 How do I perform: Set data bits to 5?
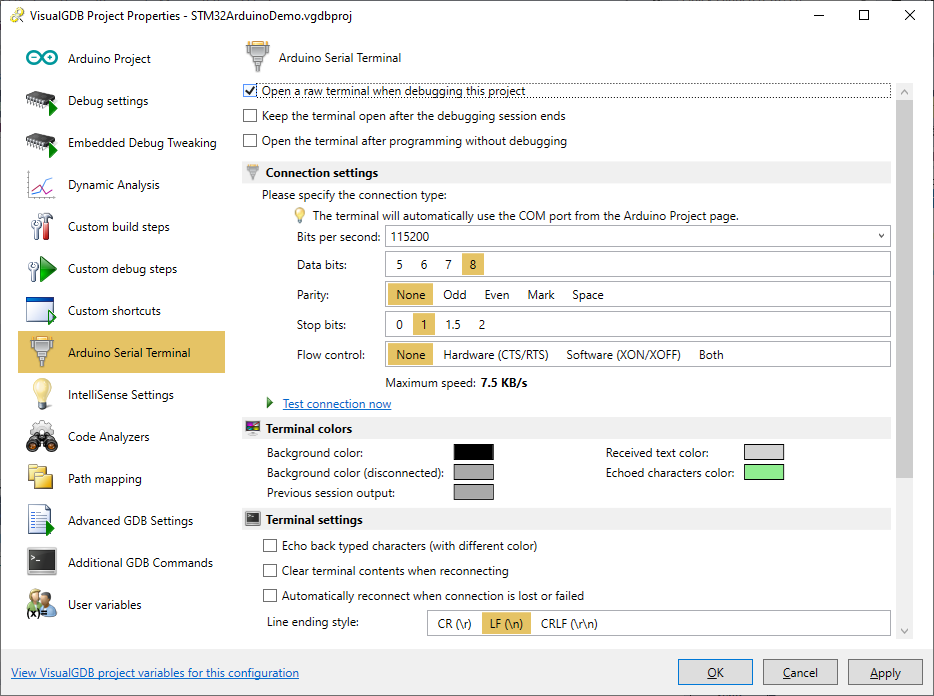click(x=399, y=265)
